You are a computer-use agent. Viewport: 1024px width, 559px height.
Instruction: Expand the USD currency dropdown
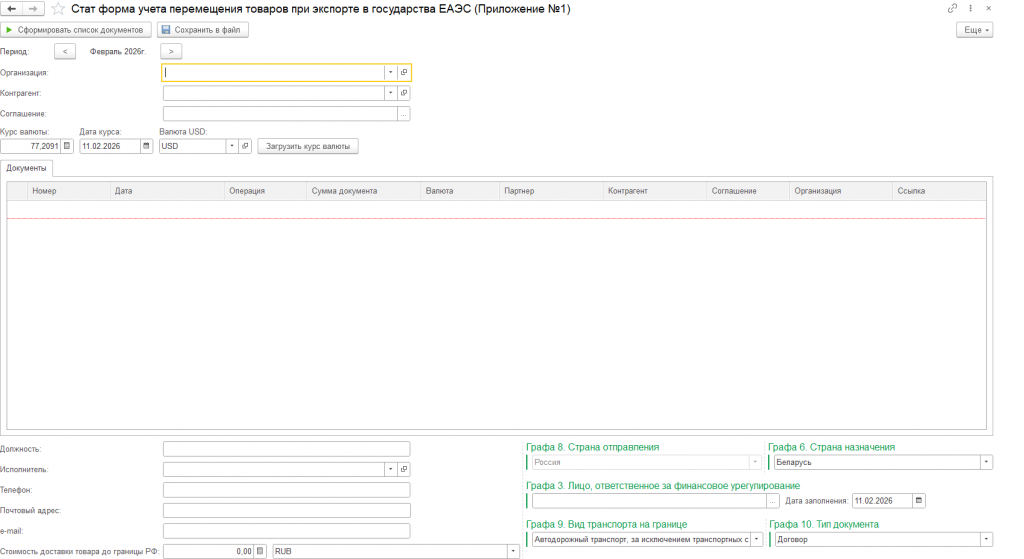(x=232, y=146)
